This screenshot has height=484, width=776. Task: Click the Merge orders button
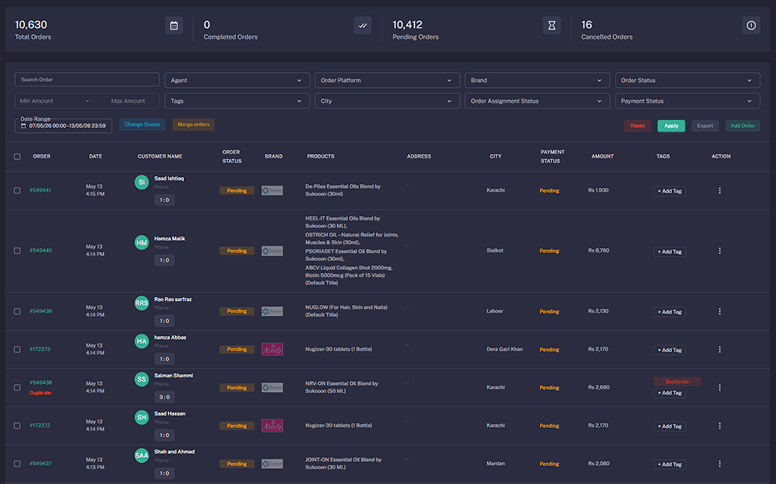193,125
